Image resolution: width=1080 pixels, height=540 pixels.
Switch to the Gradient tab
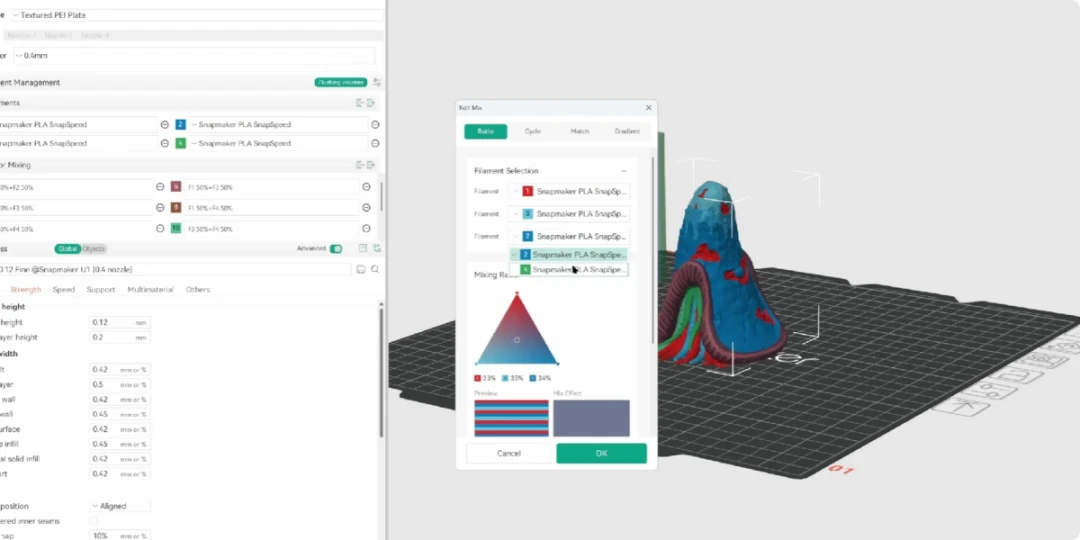tap(627, 132)
